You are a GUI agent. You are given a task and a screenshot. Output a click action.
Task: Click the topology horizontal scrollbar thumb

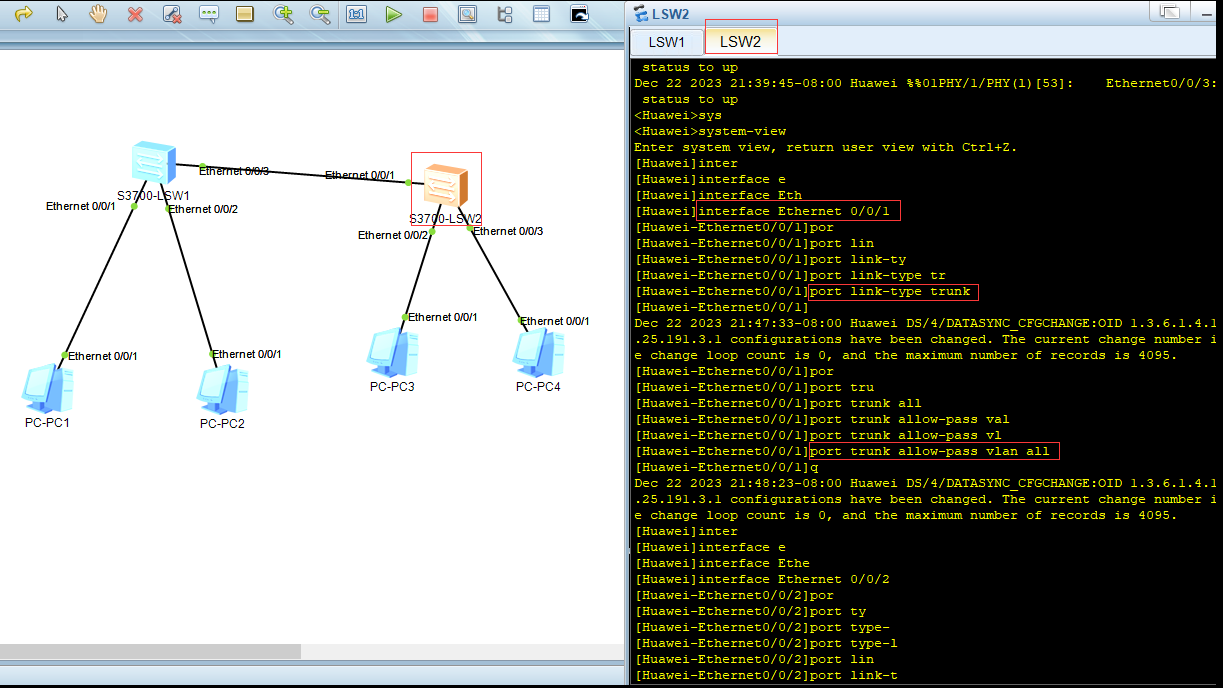tap(150, 651)
